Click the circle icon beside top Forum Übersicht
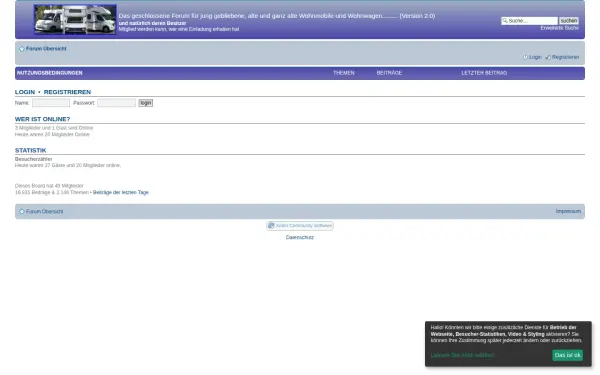Viewport: 600px width, 375px height. pyautogui.click(x=22, y=49)
